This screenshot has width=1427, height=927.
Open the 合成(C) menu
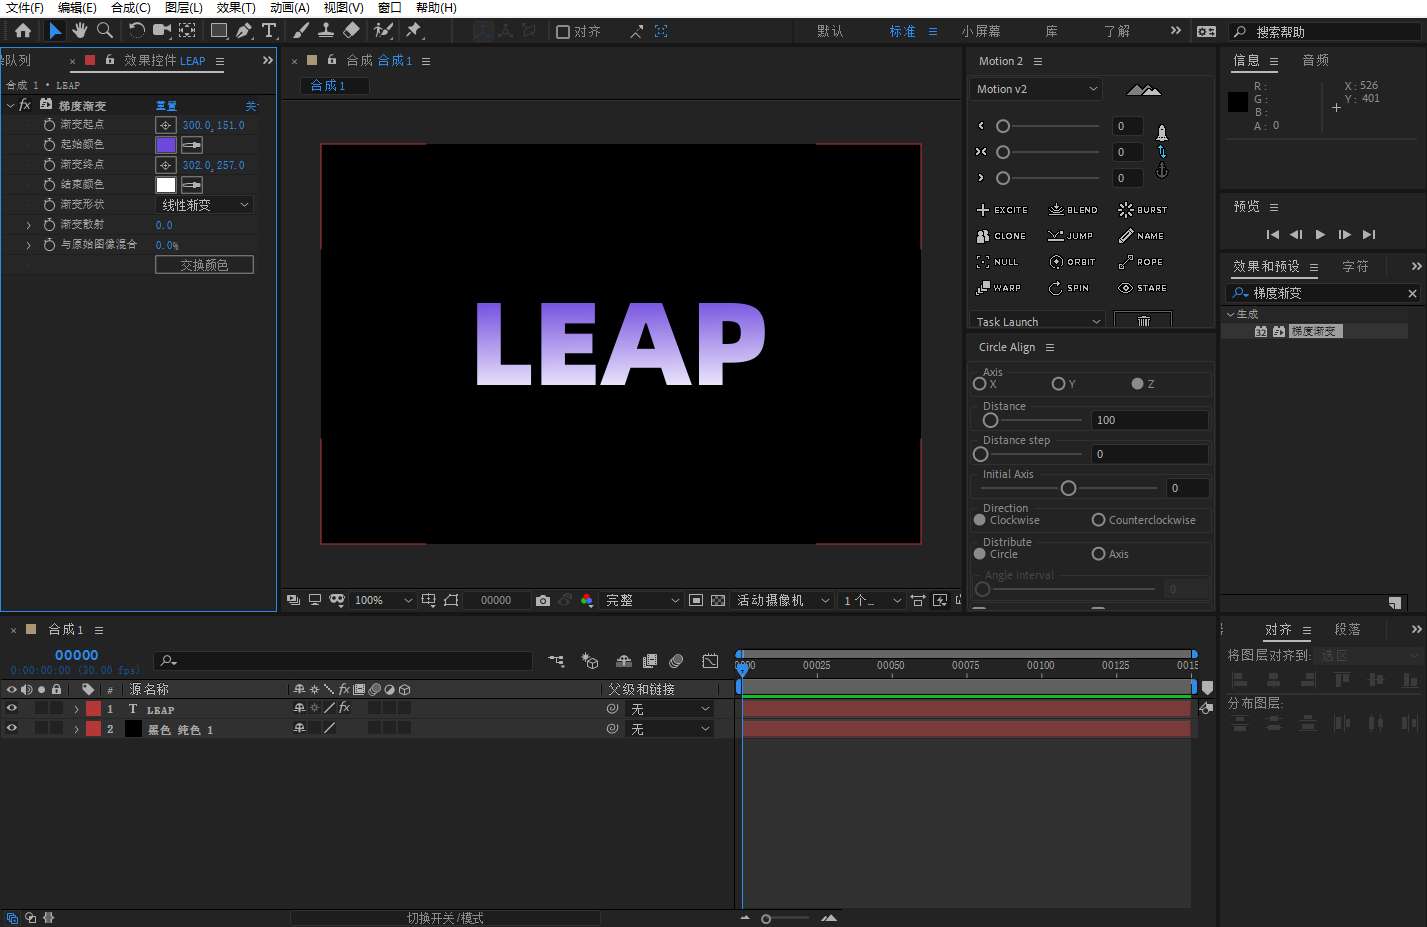[131, 8]
